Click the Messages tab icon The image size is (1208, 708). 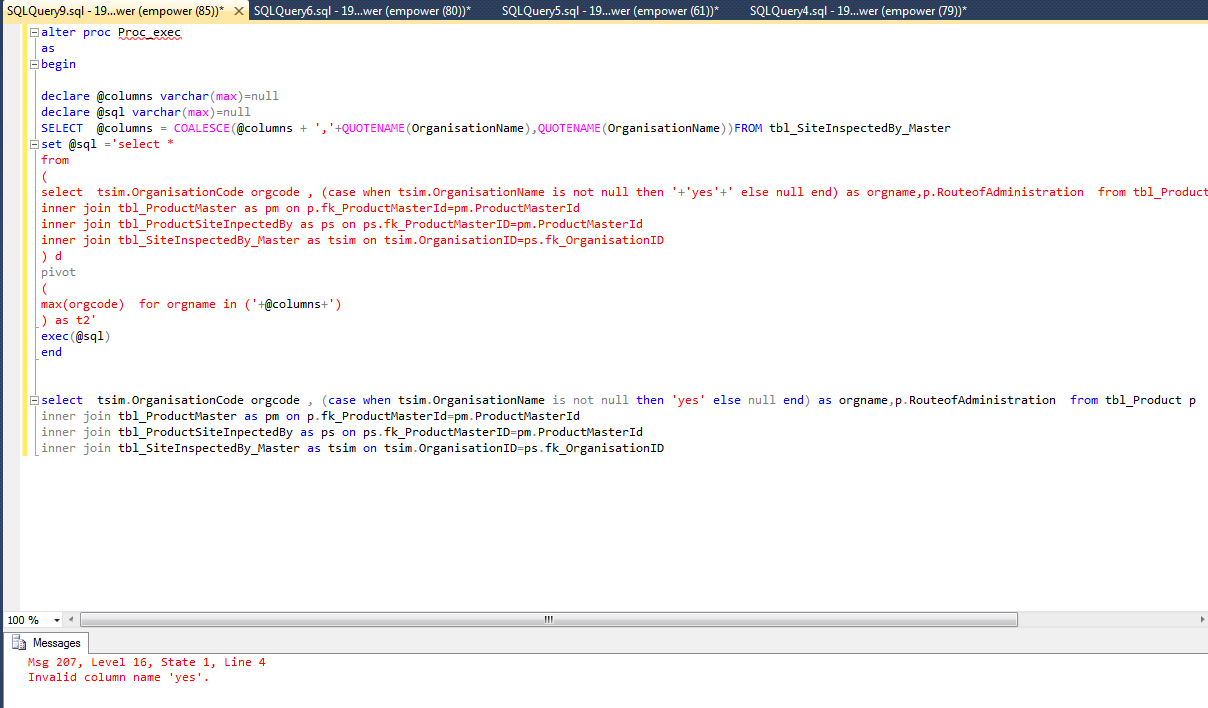pos(20,643)
